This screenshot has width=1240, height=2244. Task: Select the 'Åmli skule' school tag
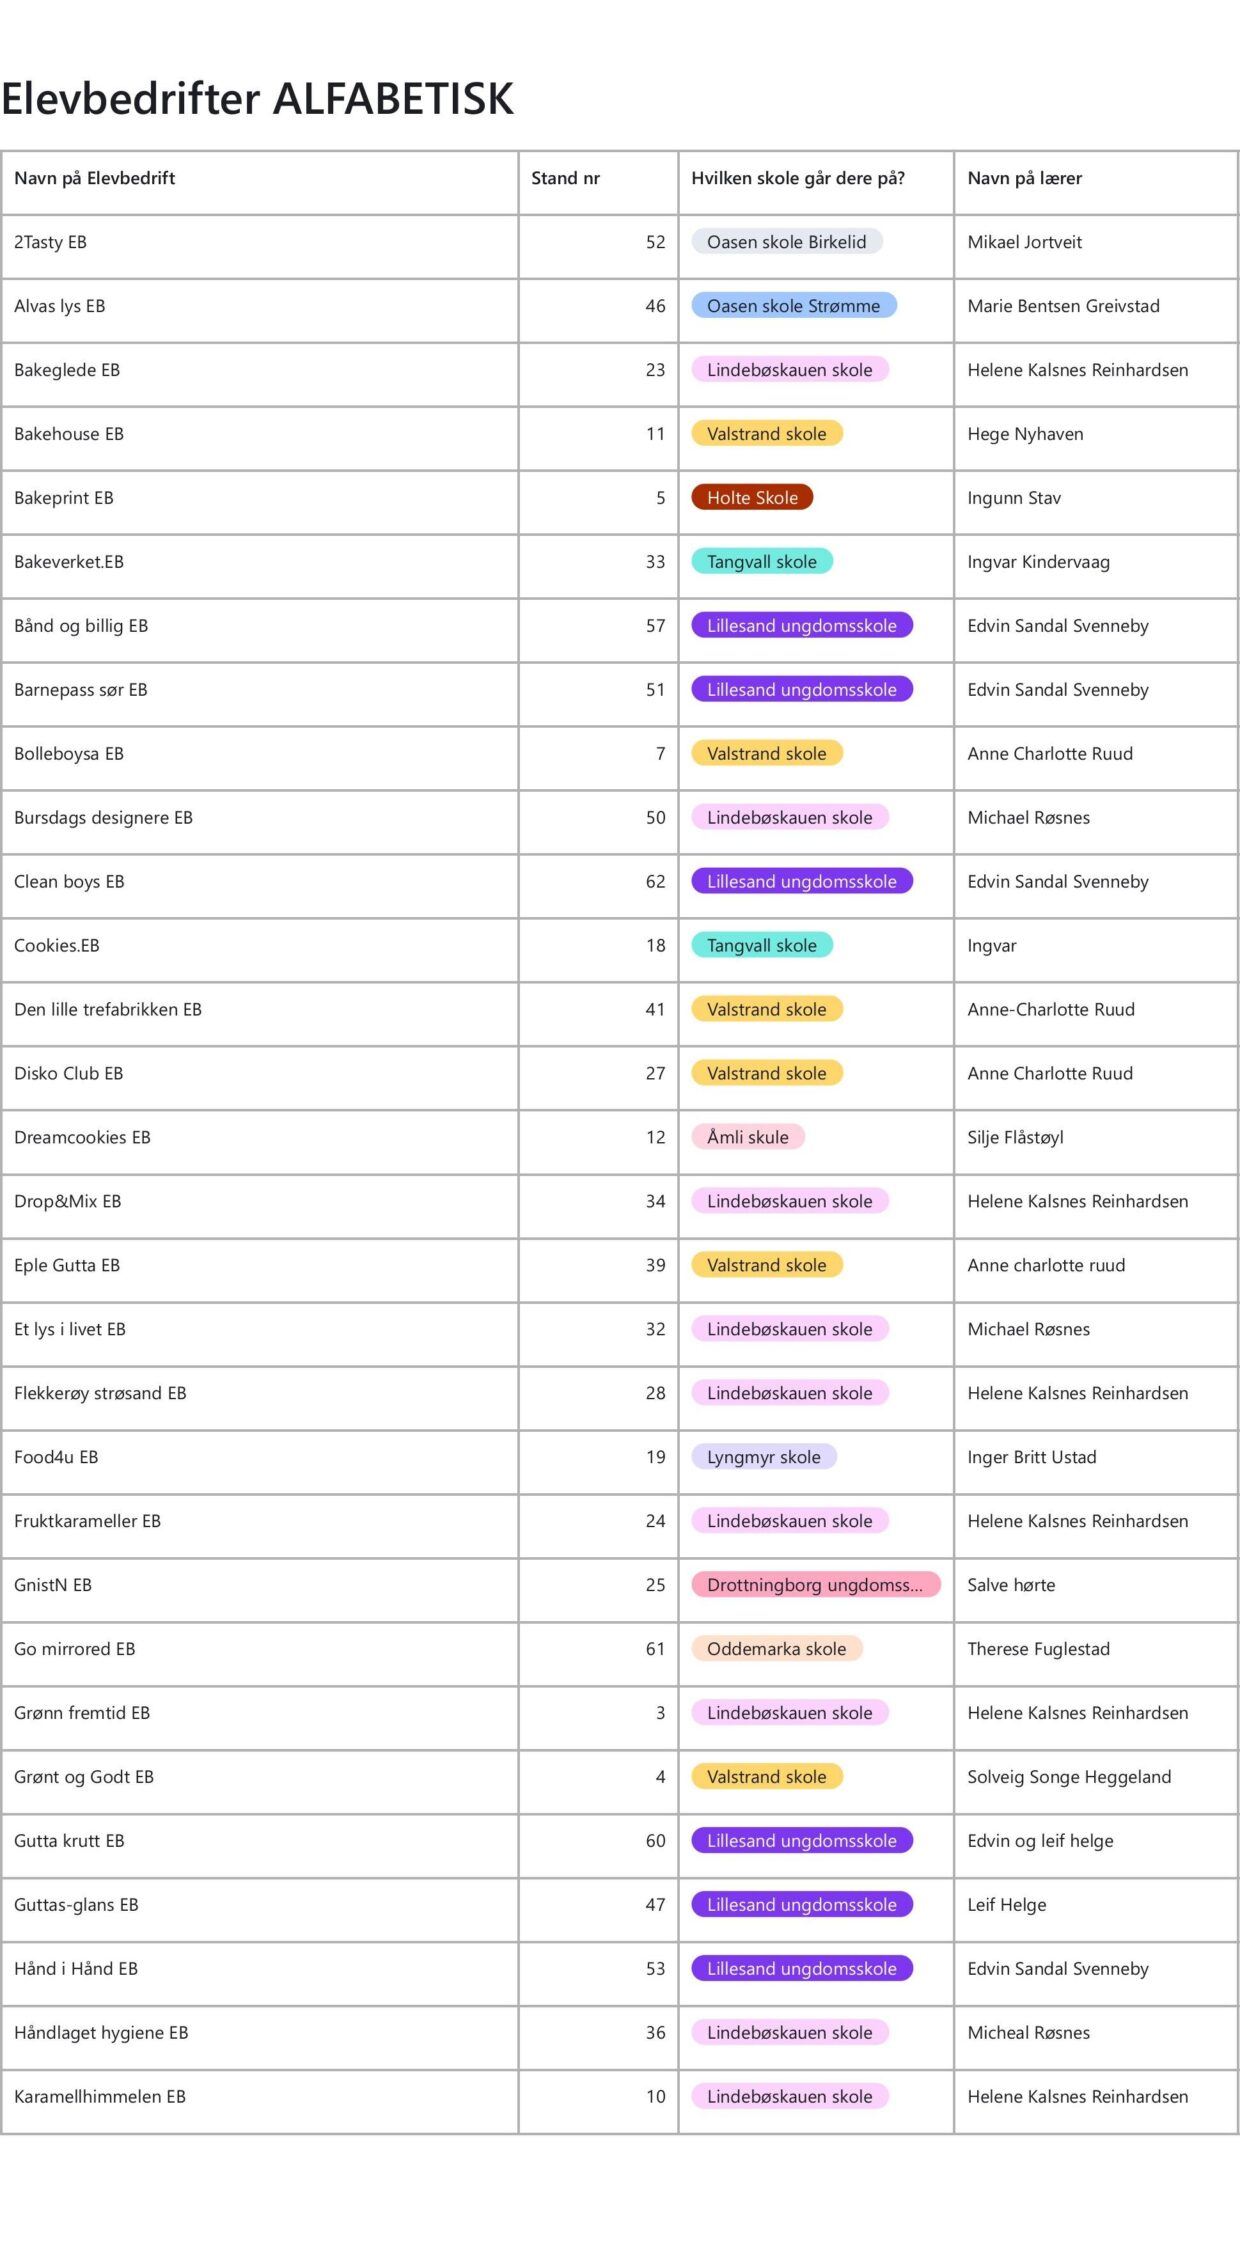pos(747,1137)
